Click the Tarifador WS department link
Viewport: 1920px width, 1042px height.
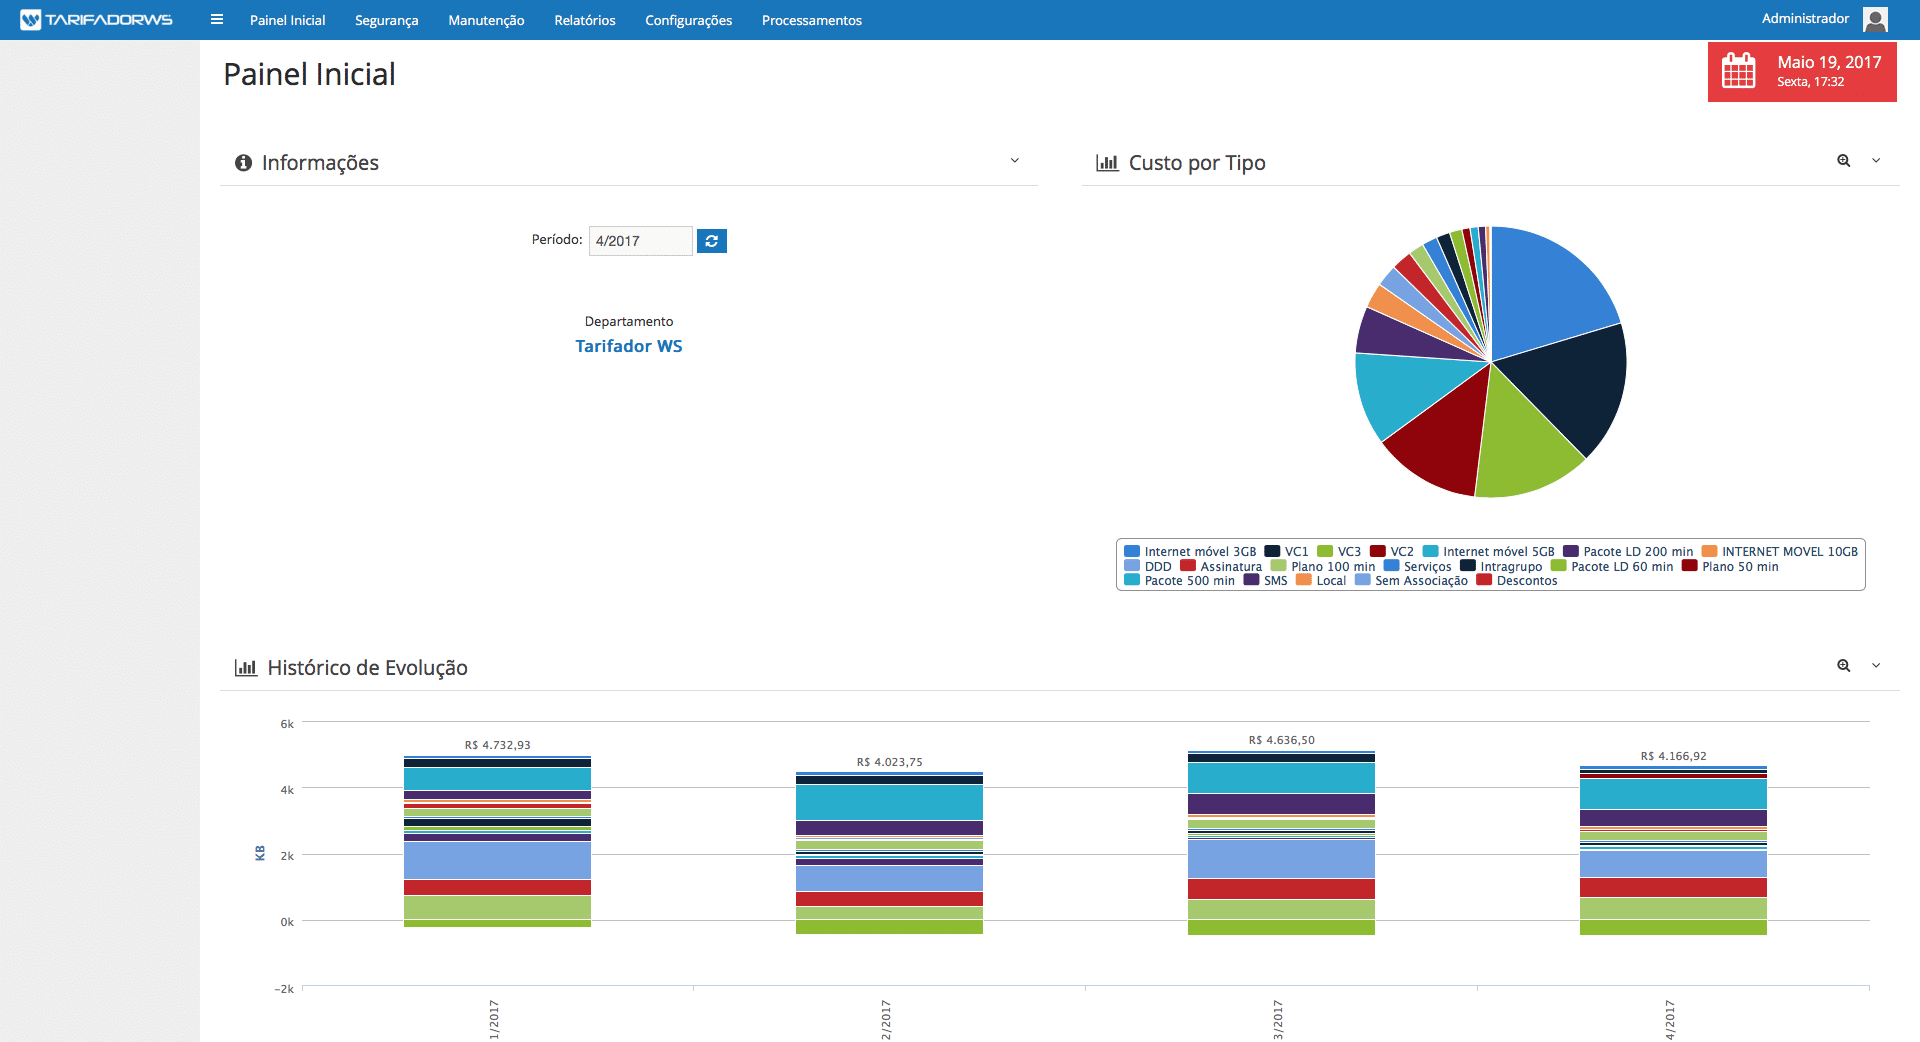[x=628, y=346]
